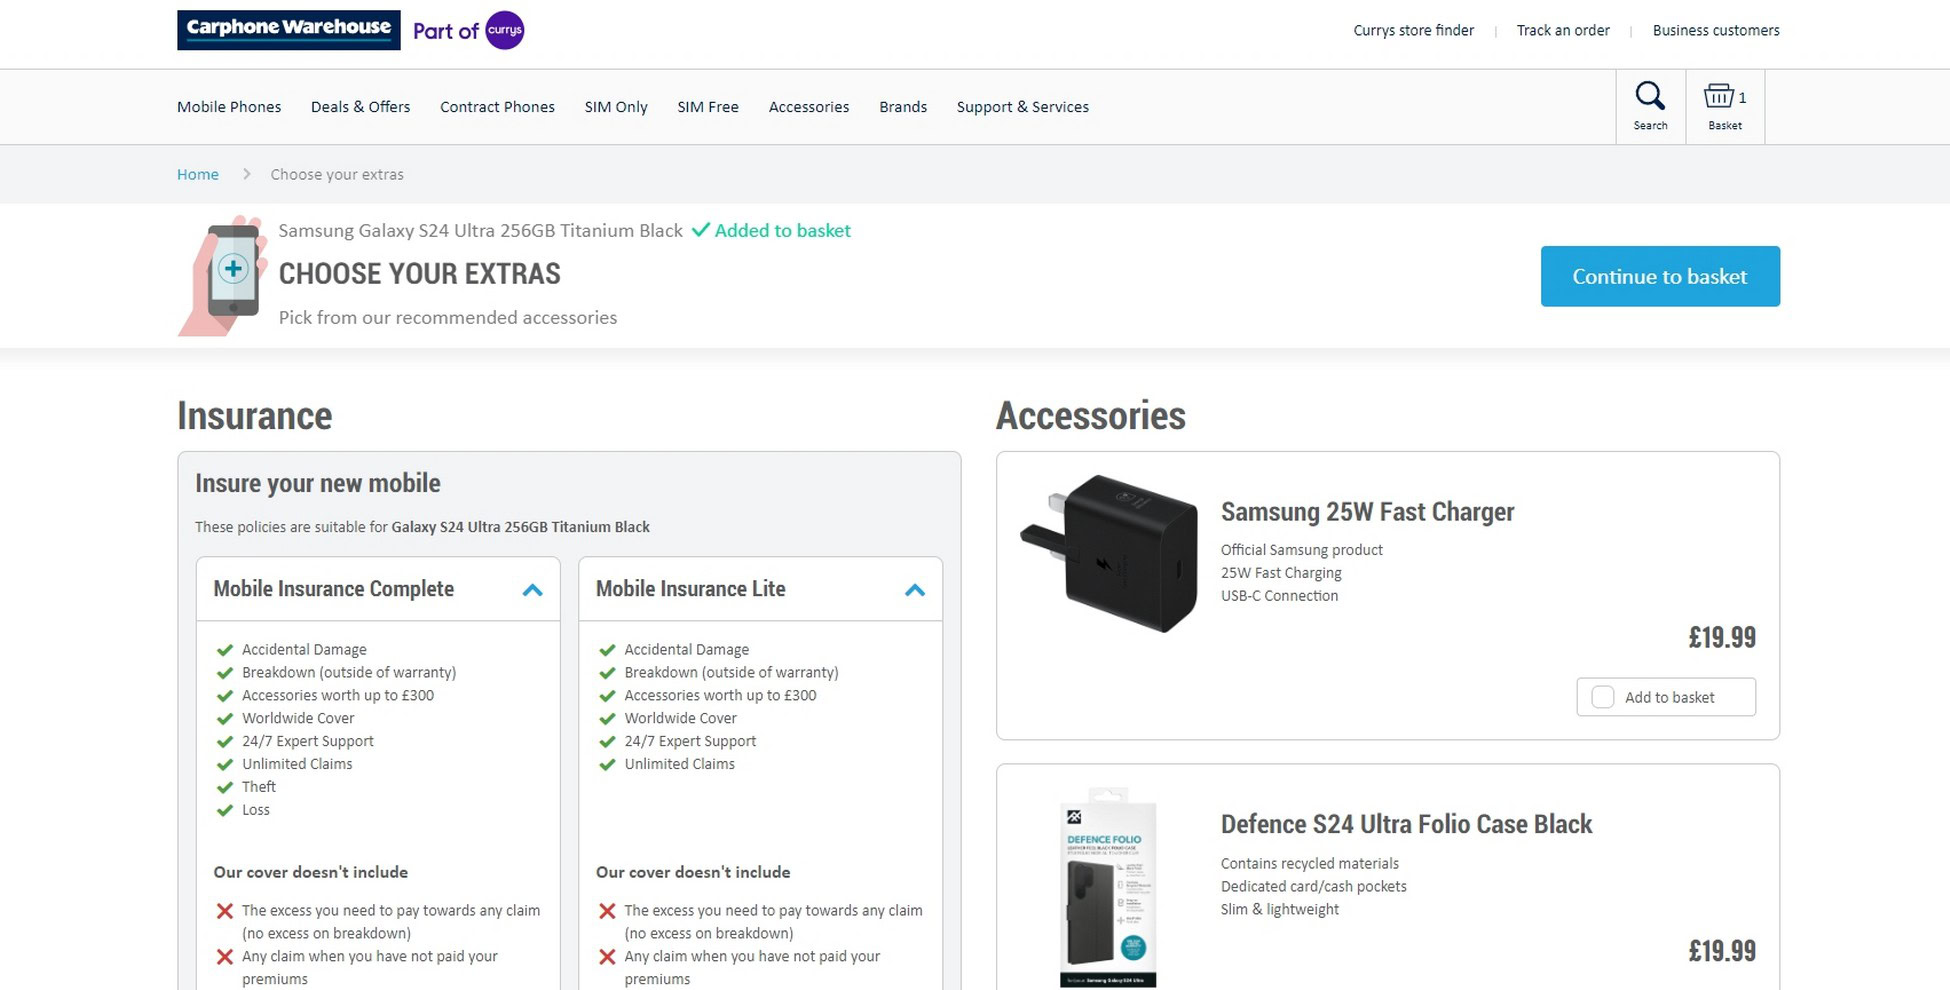View the Defence Folio Case product image
The width and height of the screenshot is (1950, 990).
coord(1108,888)
